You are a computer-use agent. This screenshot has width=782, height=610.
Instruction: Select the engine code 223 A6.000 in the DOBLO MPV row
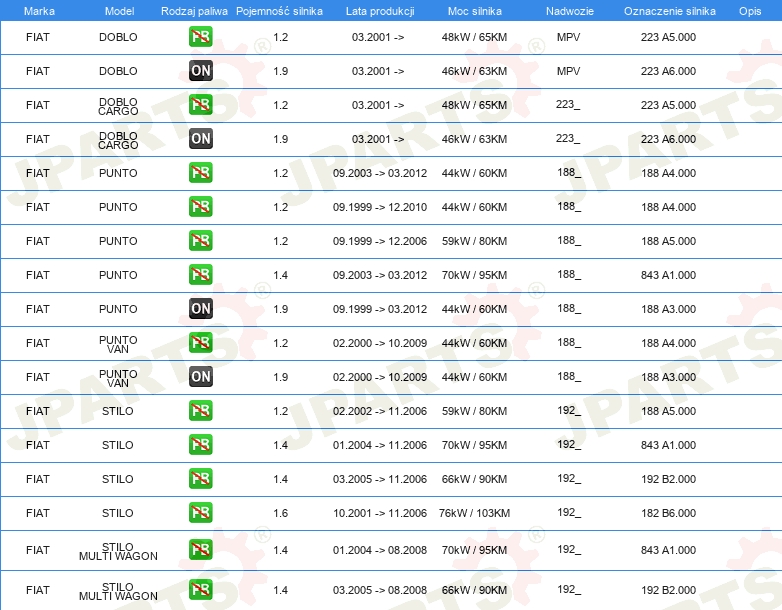click(x=668, y=71)
